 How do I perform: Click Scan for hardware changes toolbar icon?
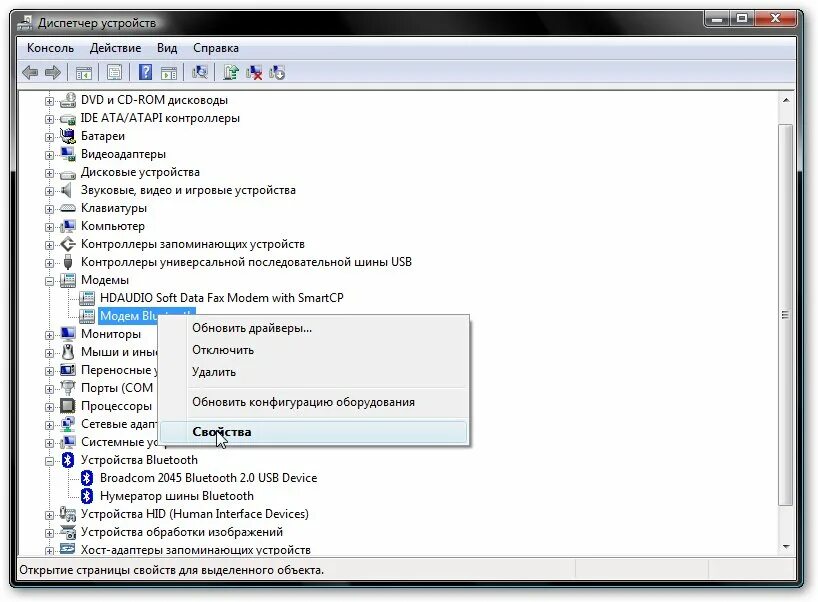click(x=200, y=72)
